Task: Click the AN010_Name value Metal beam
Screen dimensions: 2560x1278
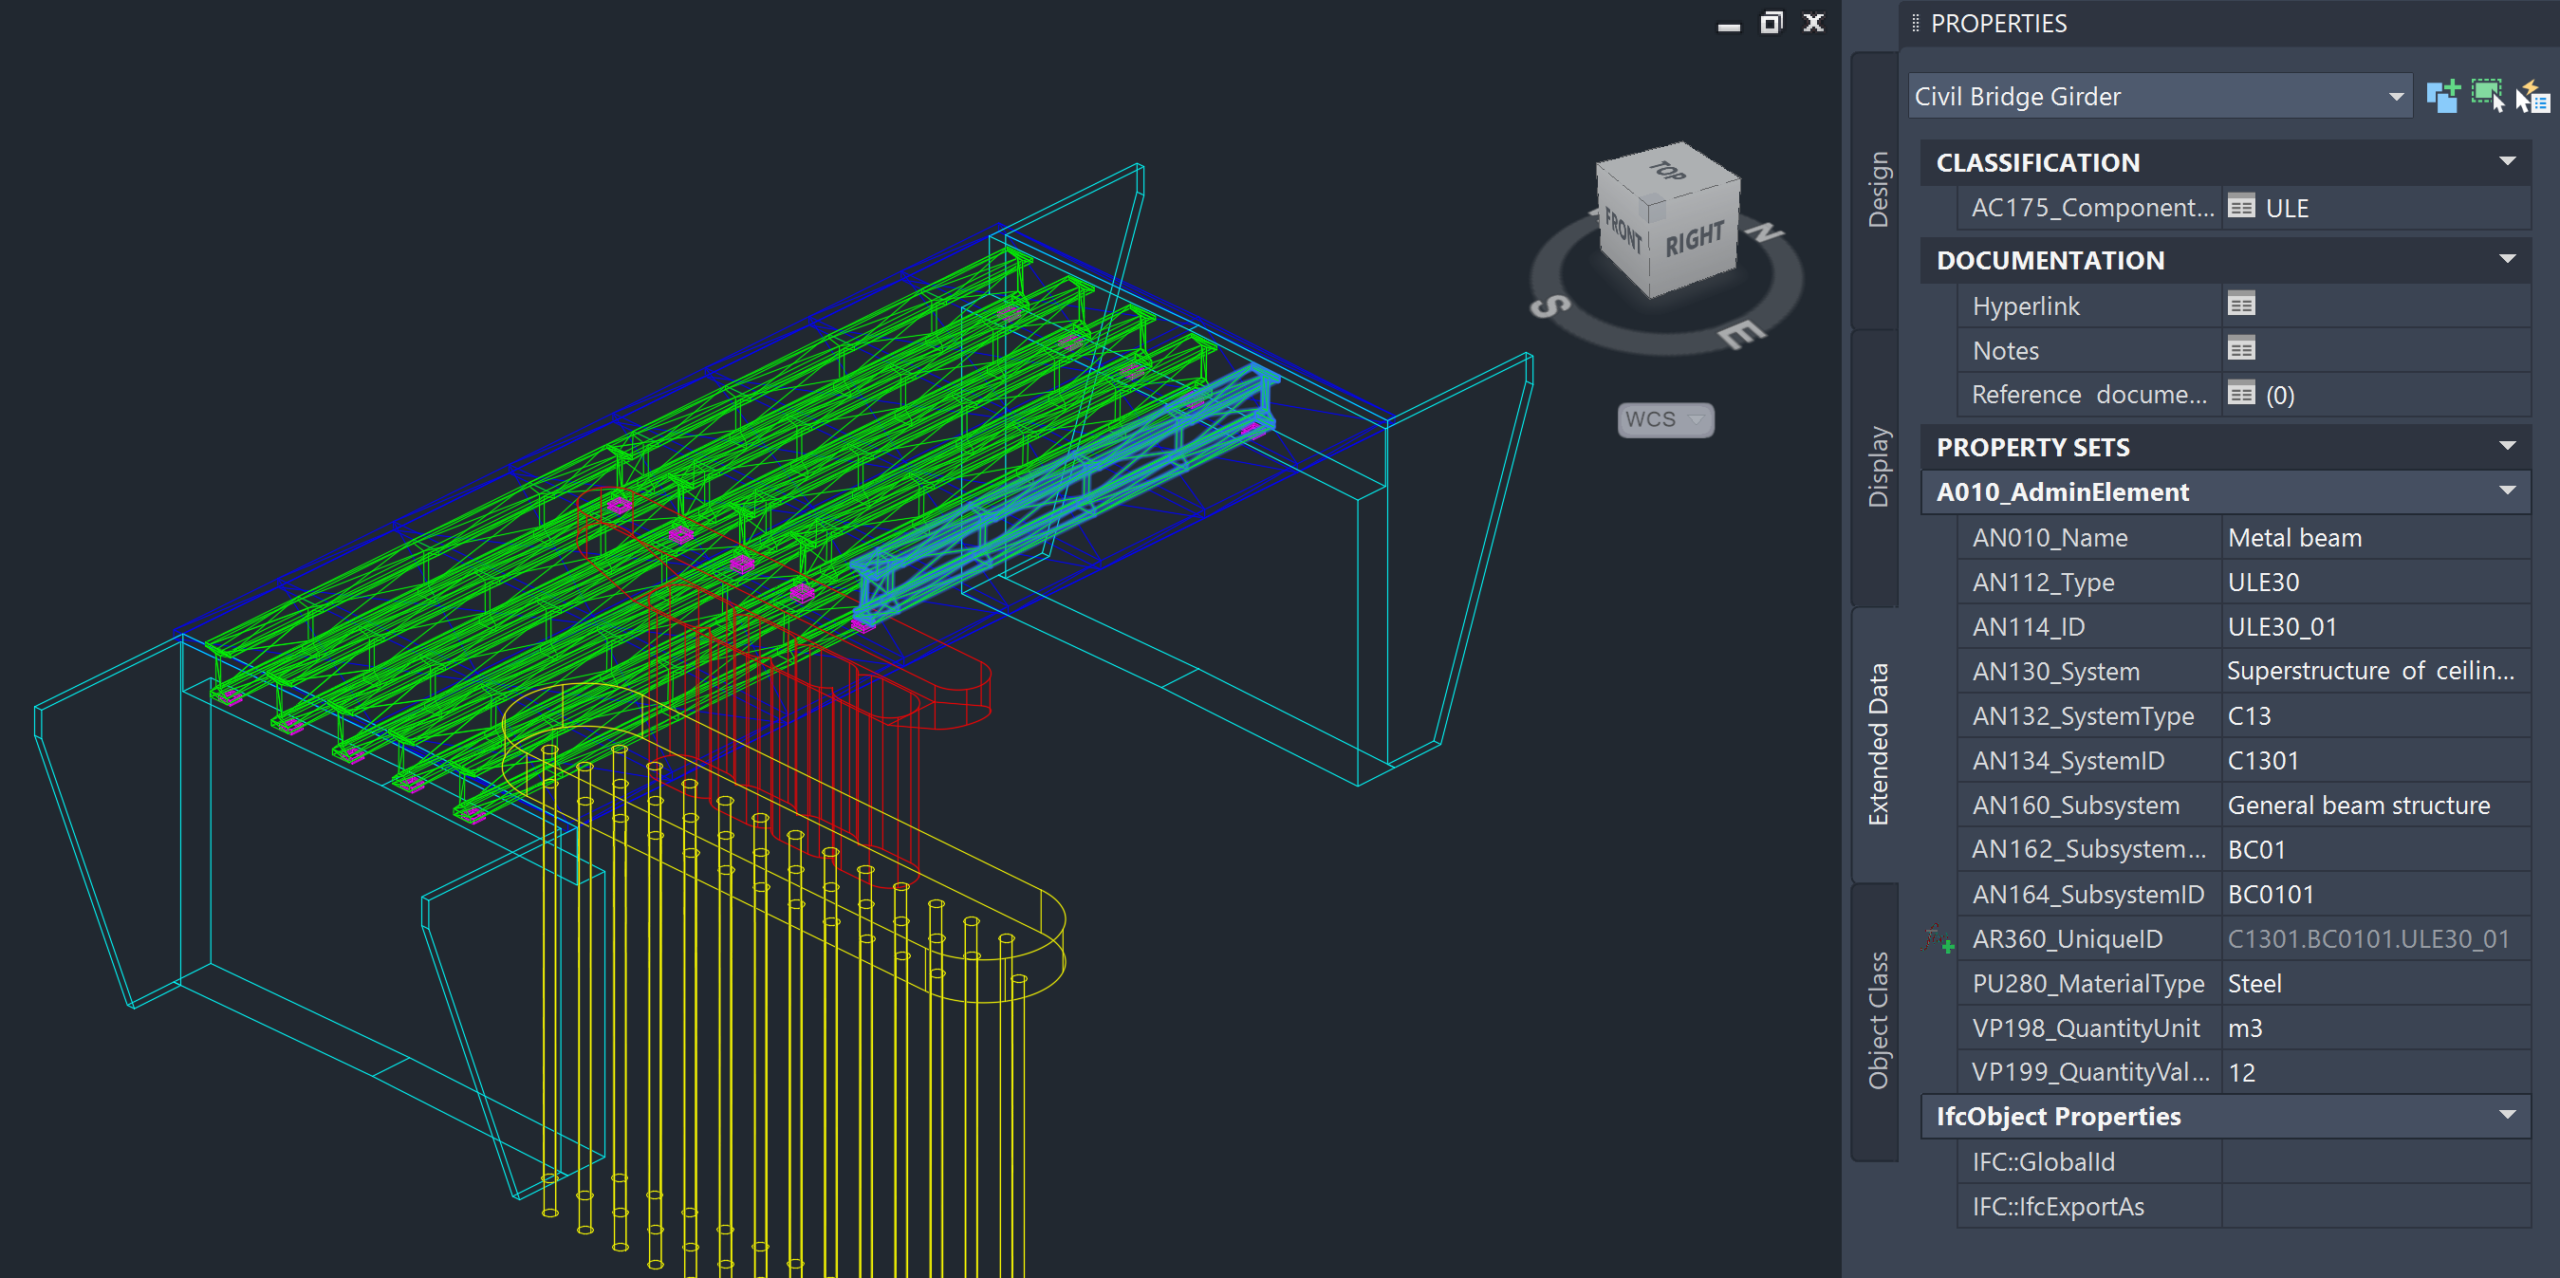Action: [x=2294, y=538]
